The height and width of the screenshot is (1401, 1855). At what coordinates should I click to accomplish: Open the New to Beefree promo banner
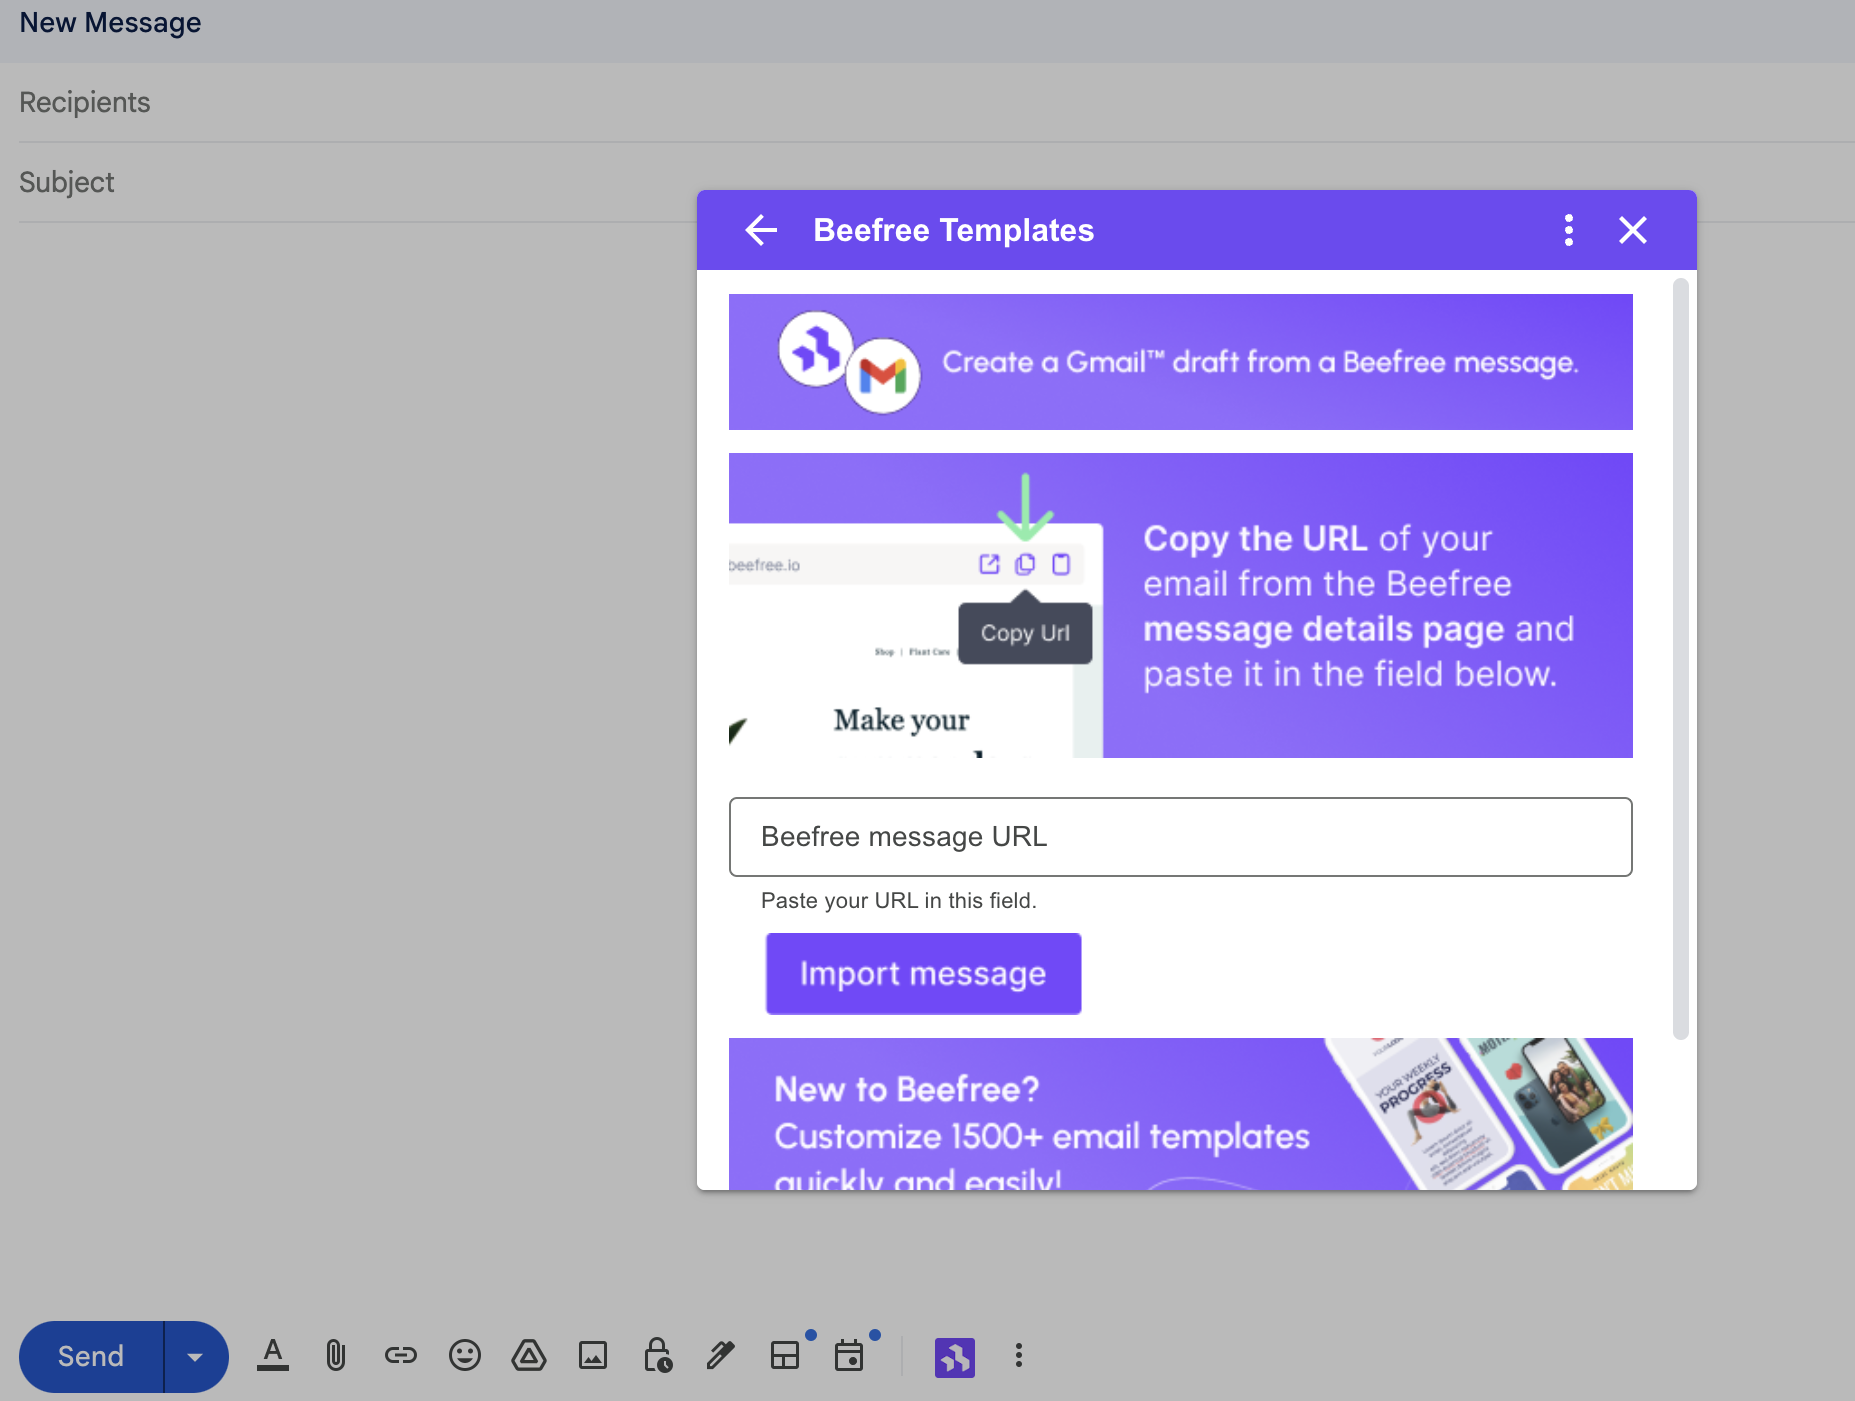click(x=1180, y=1113)
